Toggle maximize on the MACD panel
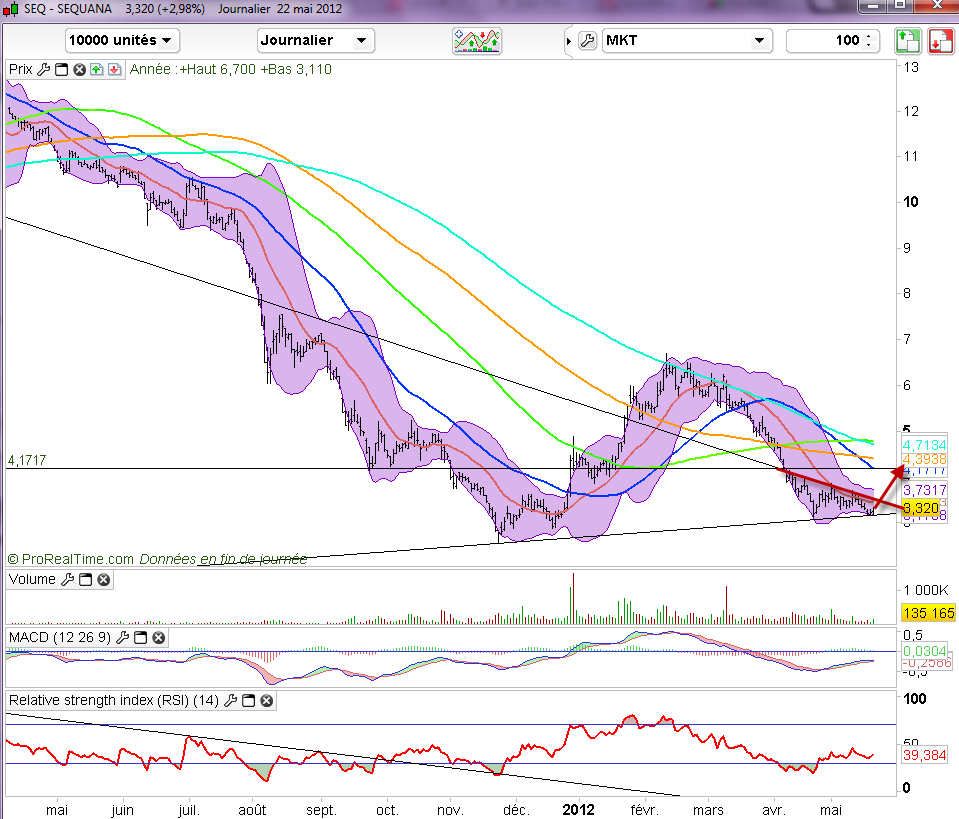 point(141,637)
